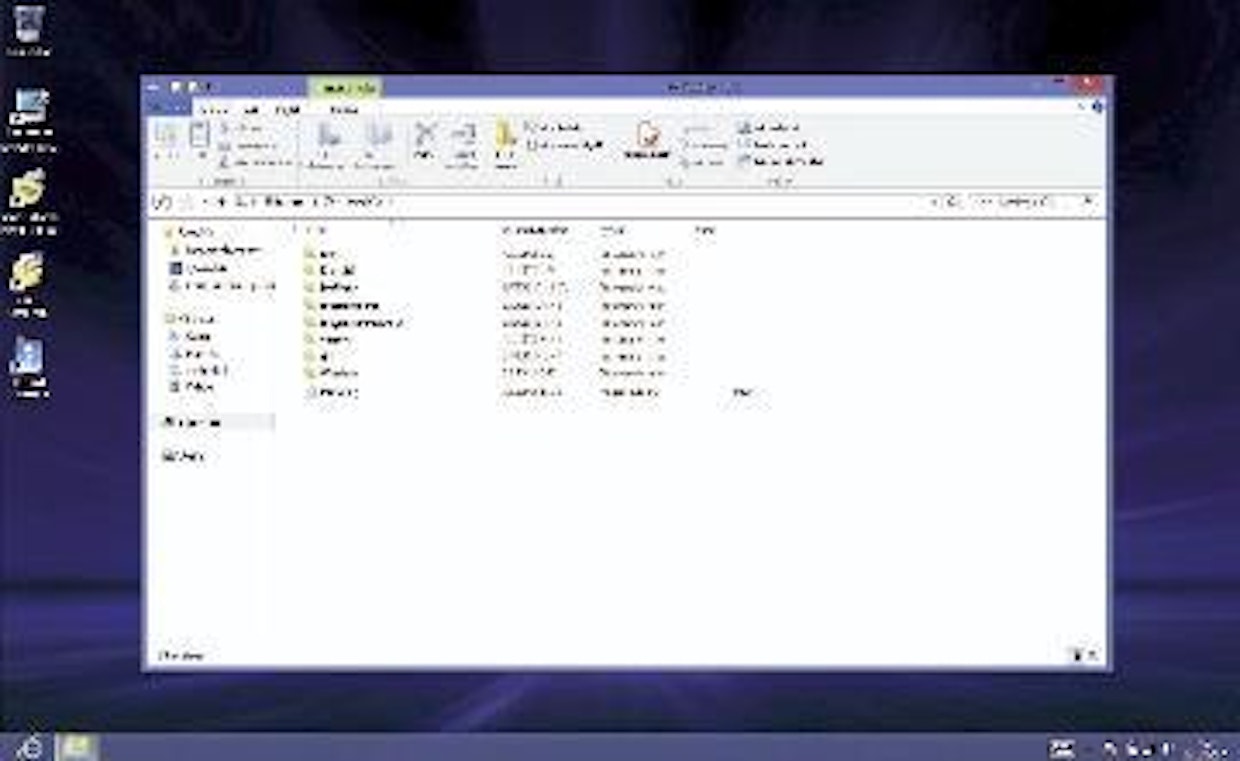This screenshot has width=1240, height=761.
Task: Click the Help icon in the ribbon corner
Action: [1098, 106]
